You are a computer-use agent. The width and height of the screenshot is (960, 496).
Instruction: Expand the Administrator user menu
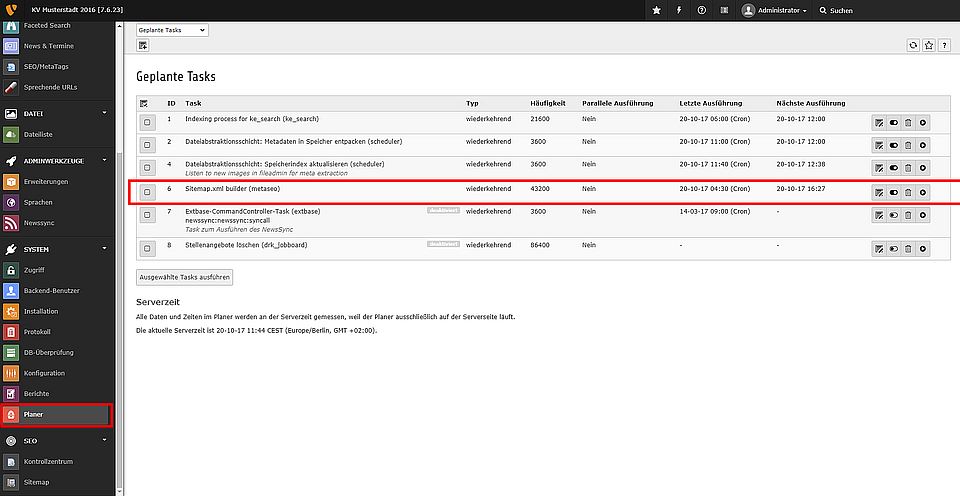click(778, 10)
